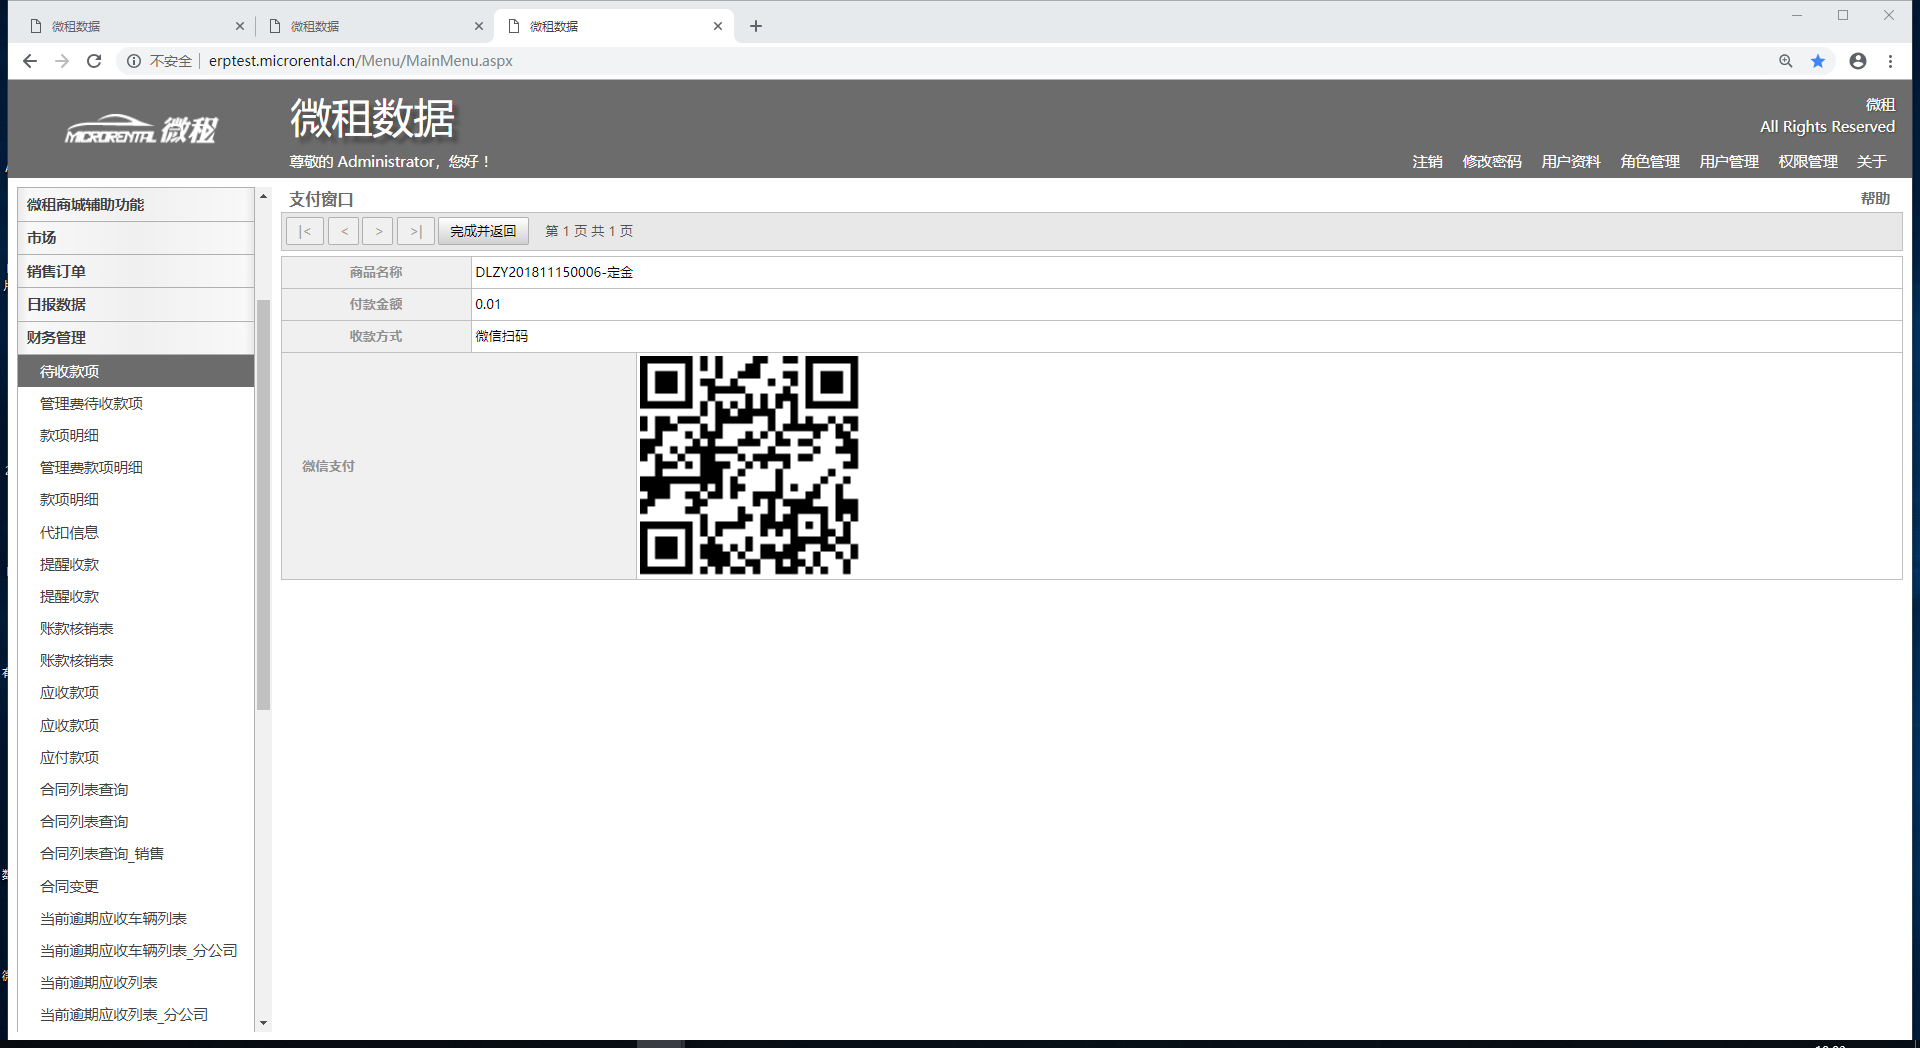Click the 完成并返回 button

pyautogui.click(x=483, y=231)
